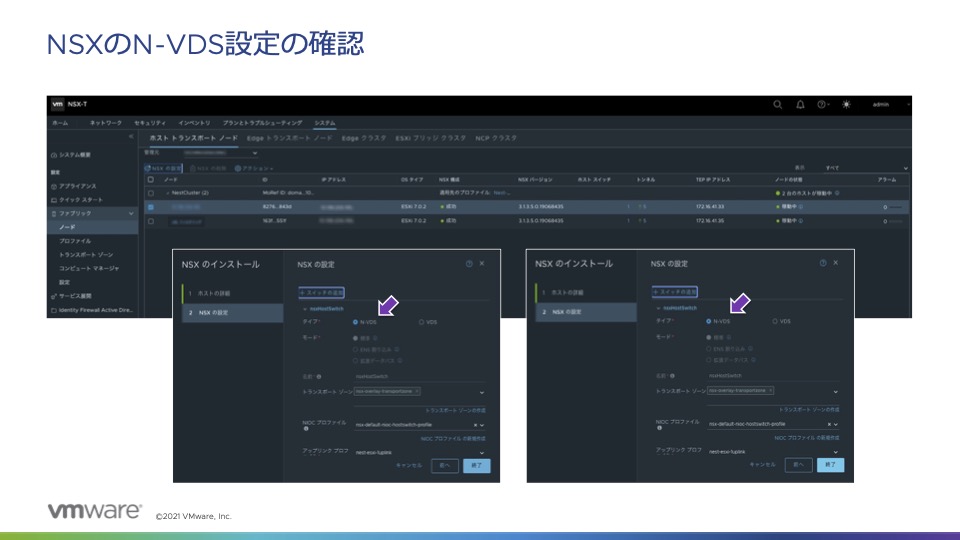The height and width of the screenshot is (540, 960).
Task: Click the 名前 field in right dialog
Action: 773,376
